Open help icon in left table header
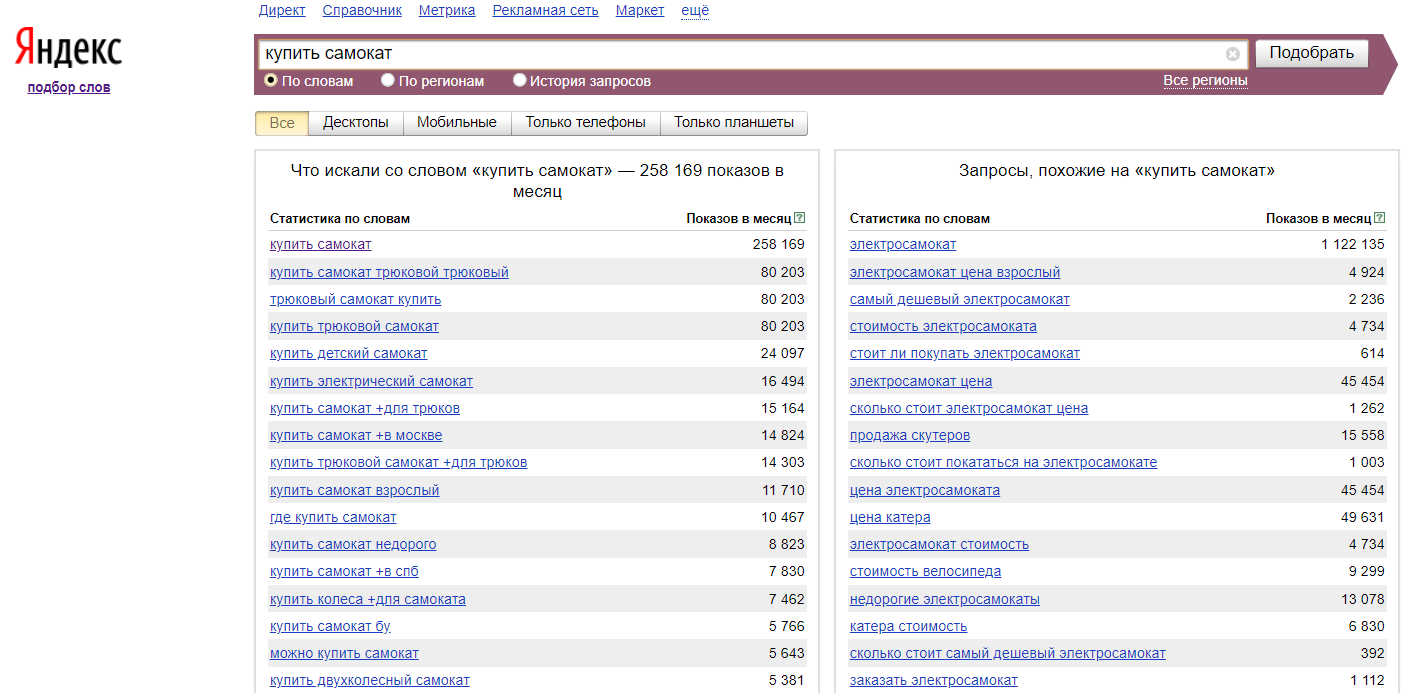Viewport: 1425px width, 693px height. point(799,218)
